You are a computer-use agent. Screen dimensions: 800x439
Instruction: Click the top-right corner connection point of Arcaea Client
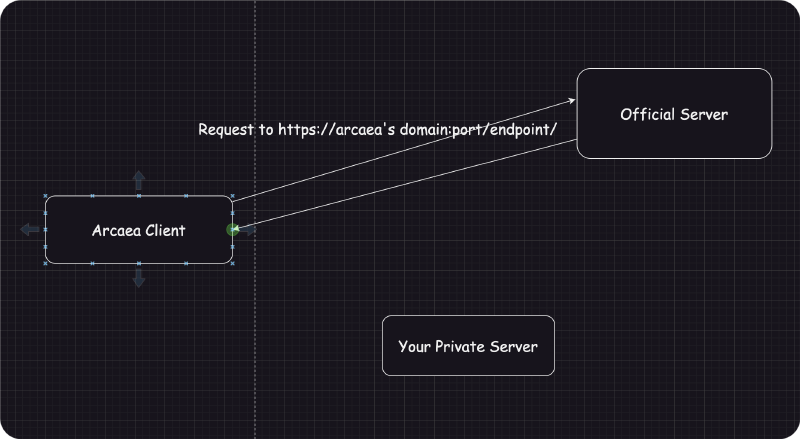pos(232,197)
